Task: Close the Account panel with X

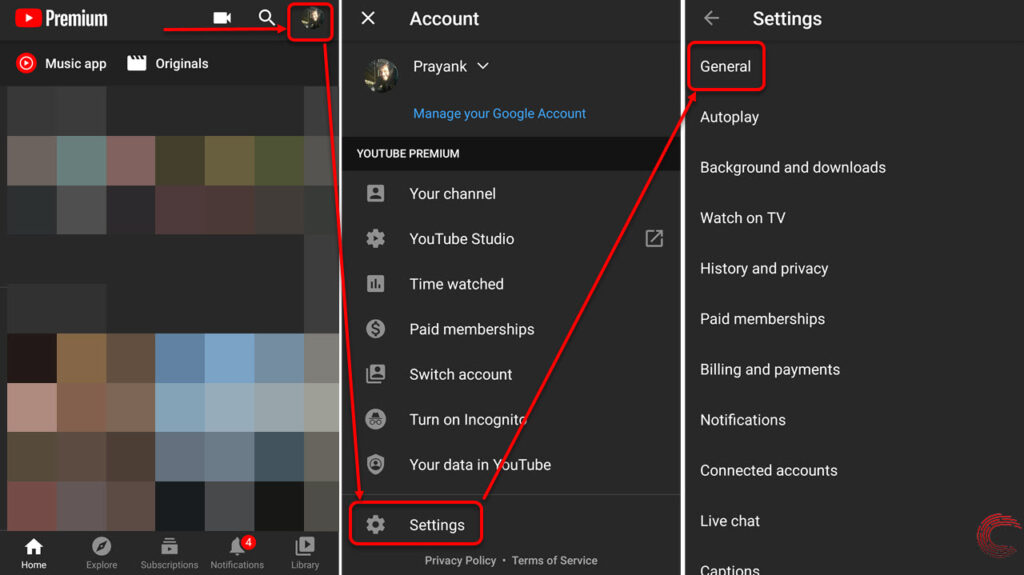Action: 368,18
